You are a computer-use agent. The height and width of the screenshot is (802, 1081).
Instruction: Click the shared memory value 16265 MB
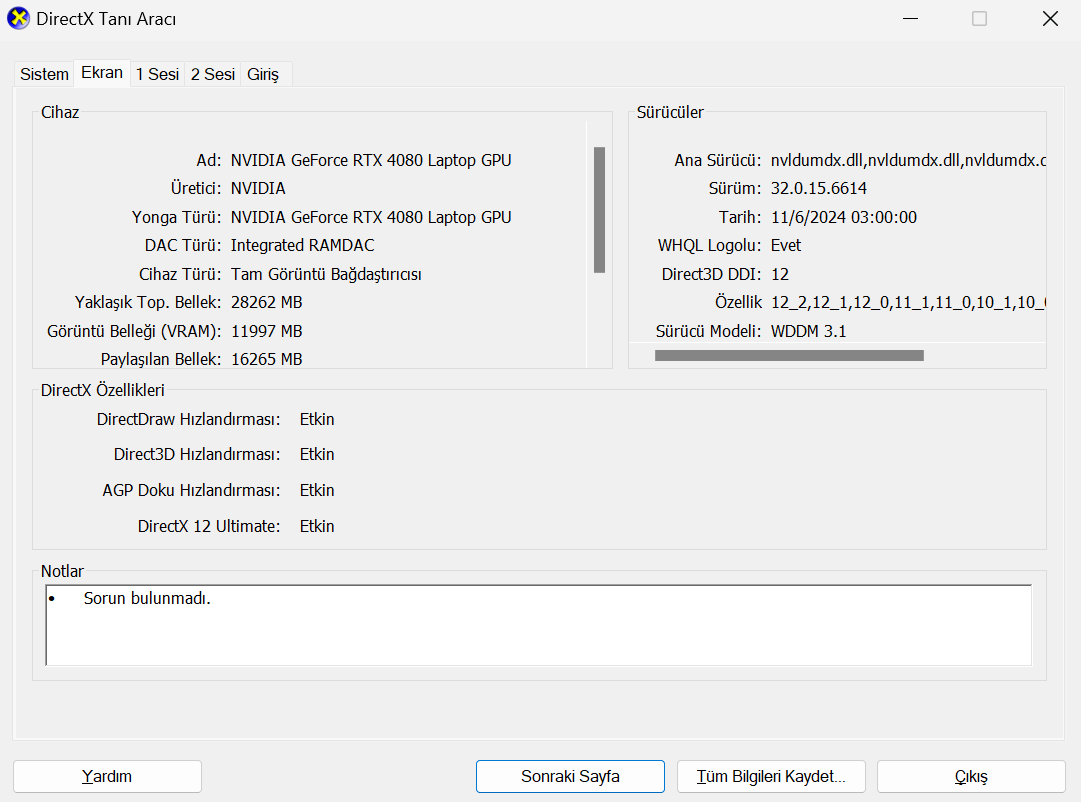[x=267, y=359]
